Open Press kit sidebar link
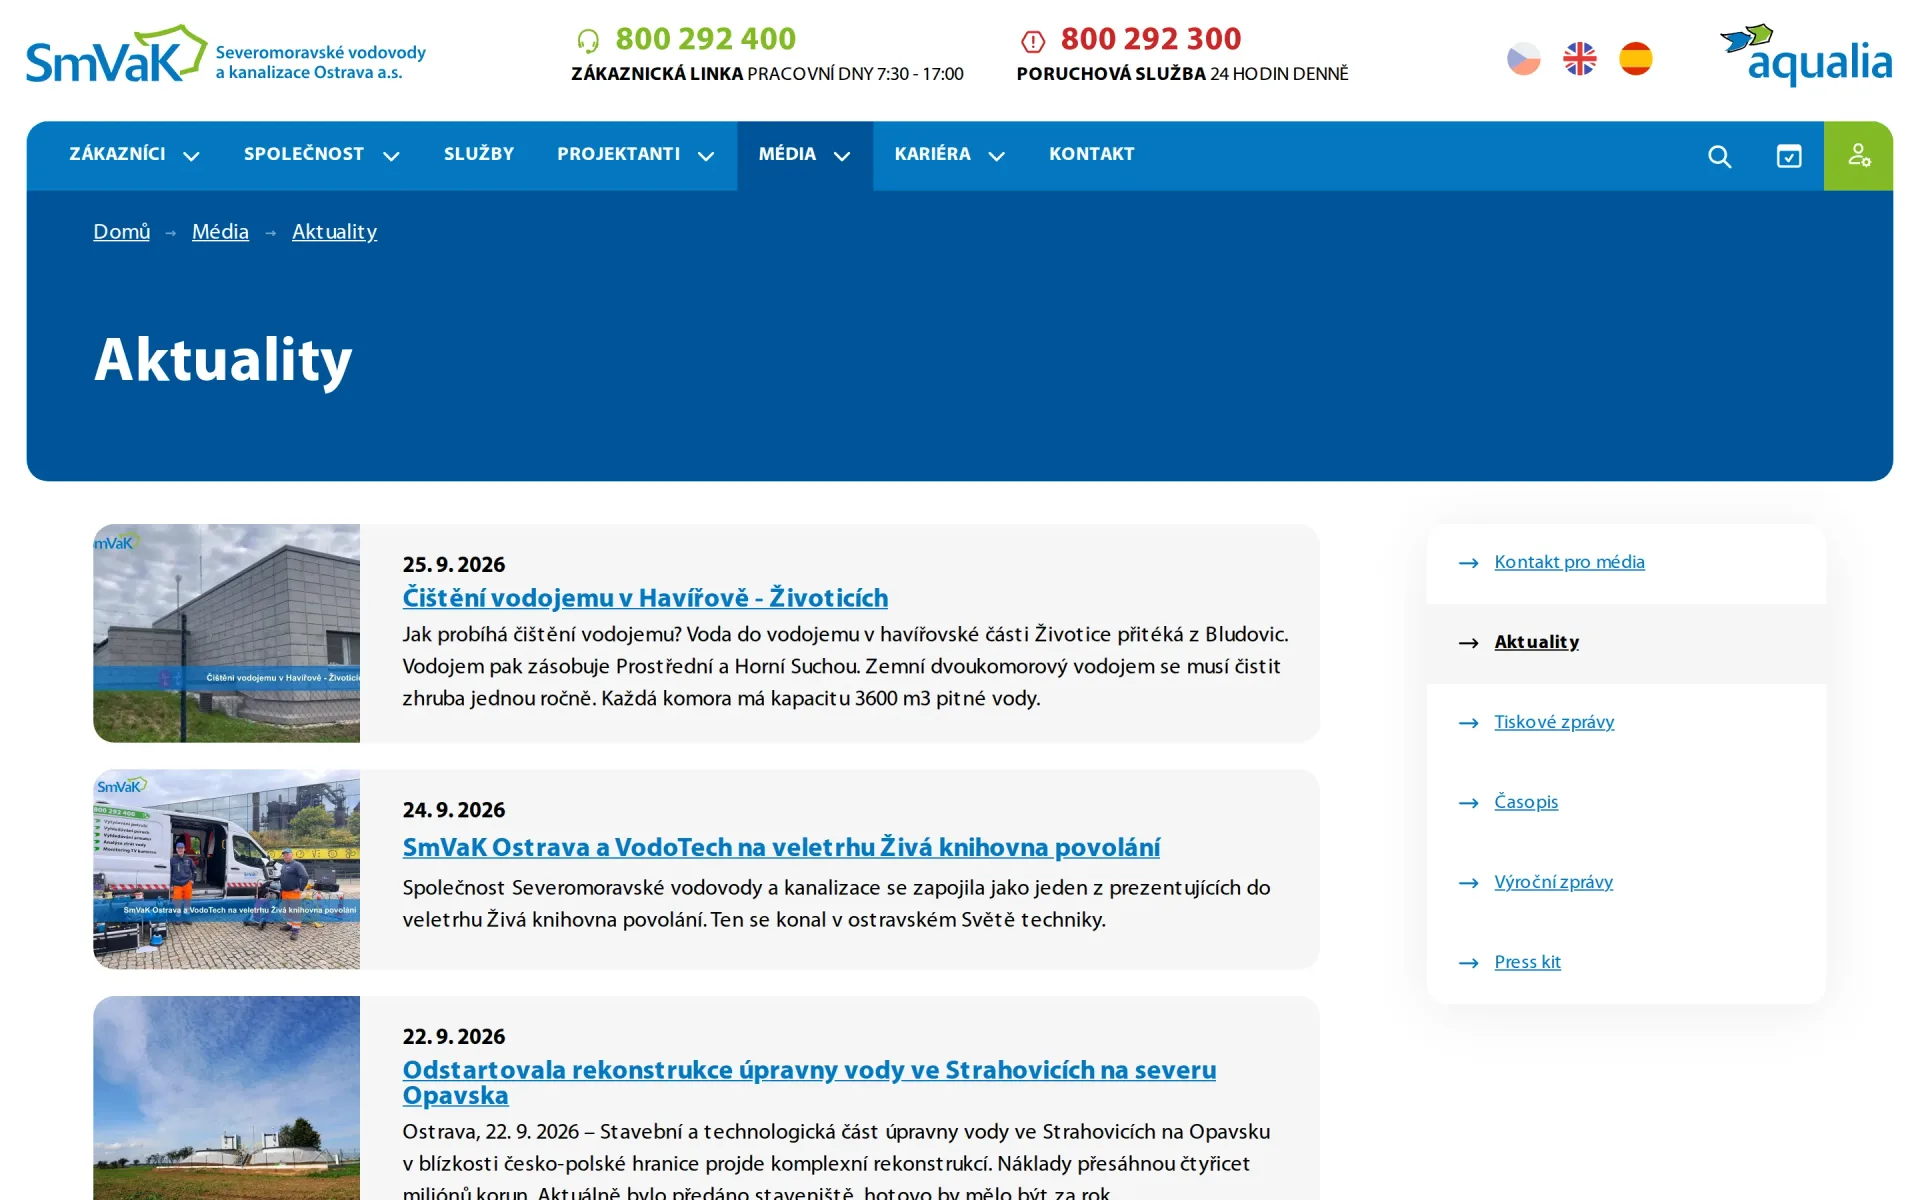The width and height of the screenshot is (1920, 1200). [x=1527, y=962]
